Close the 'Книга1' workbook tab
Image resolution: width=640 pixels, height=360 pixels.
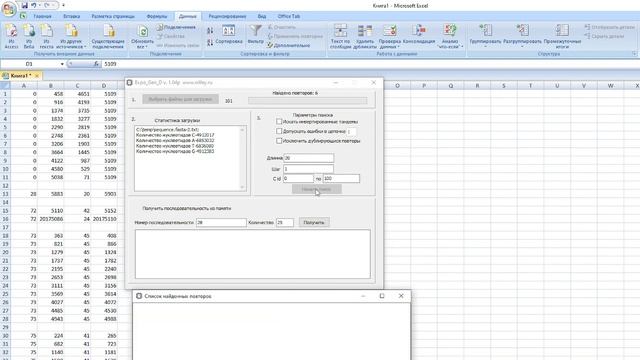coord(37,76)
